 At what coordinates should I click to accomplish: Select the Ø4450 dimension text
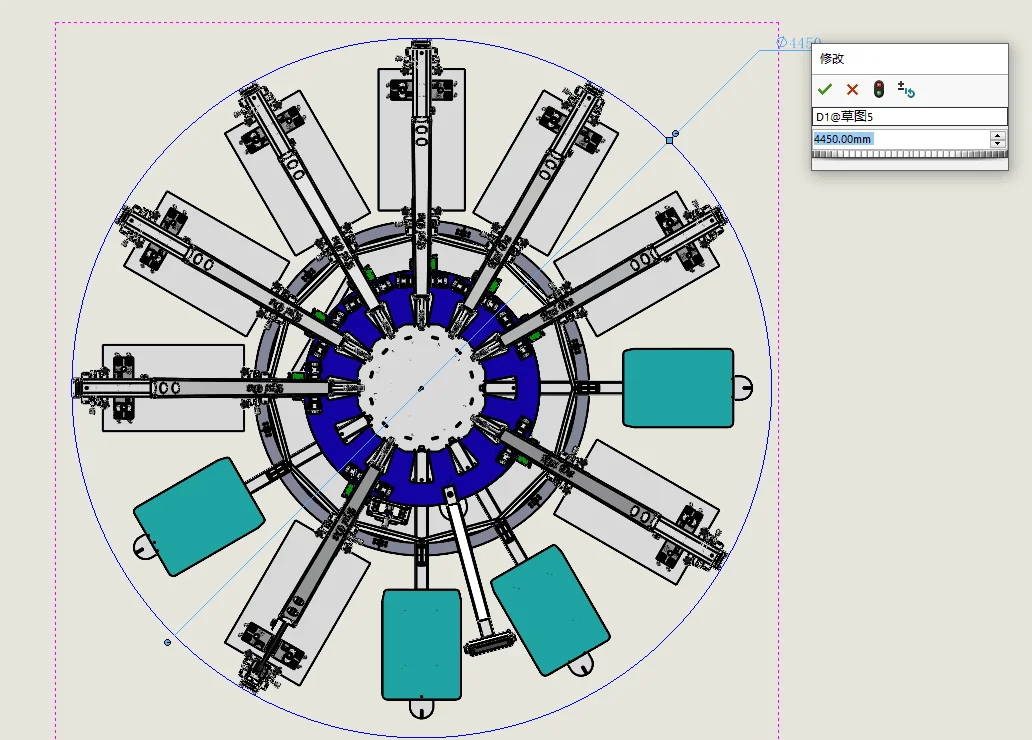pos(799,43)
